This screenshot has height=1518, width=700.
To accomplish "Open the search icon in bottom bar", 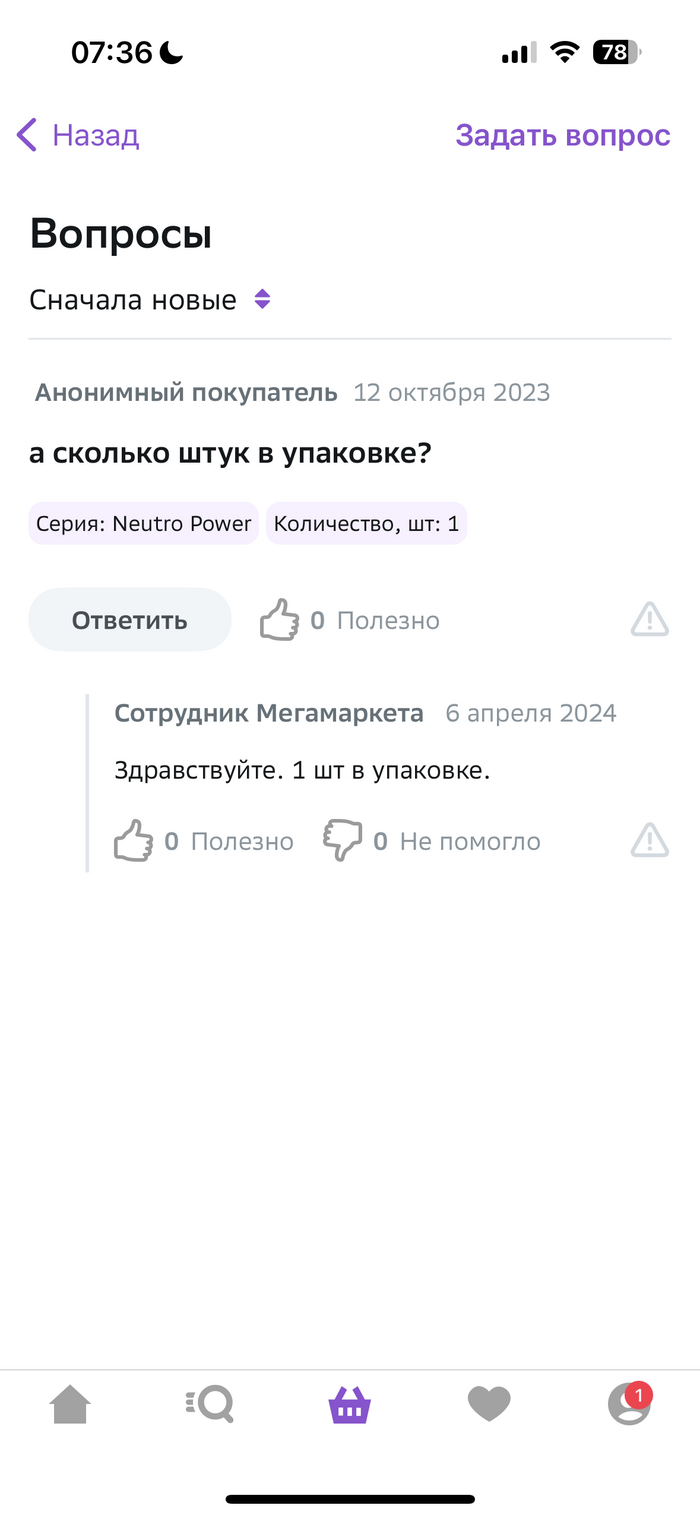I will click(x=209, y=1404).
